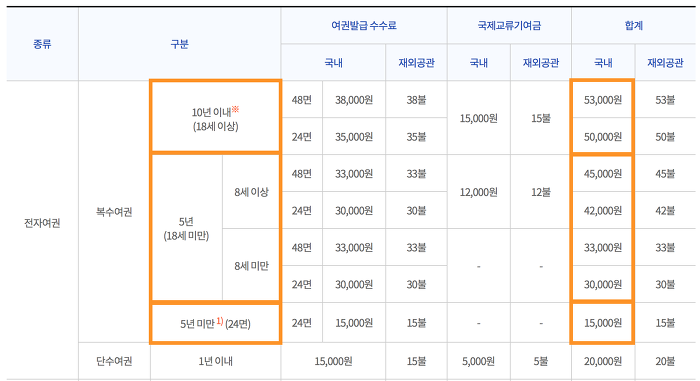Select the '구분' column header
The height and width of the screenshot is (381, 700).
tap(179, 44)
